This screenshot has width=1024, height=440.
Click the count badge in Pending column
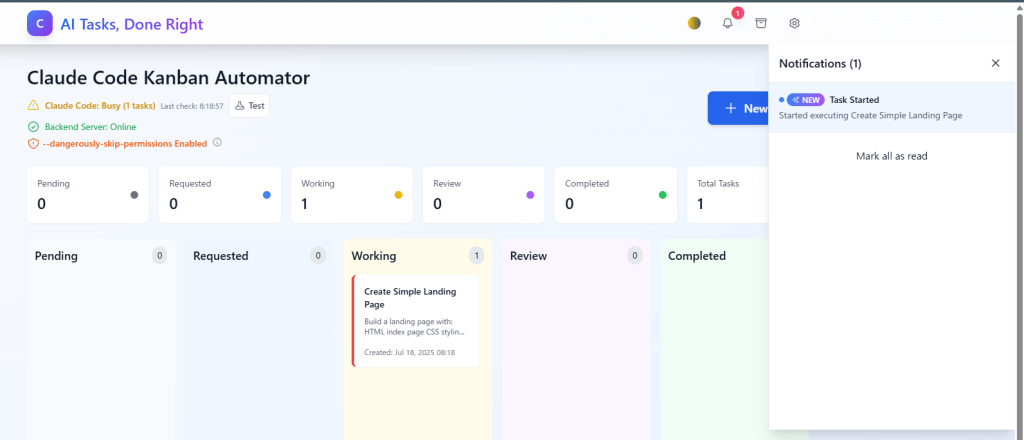click(159, 256)
